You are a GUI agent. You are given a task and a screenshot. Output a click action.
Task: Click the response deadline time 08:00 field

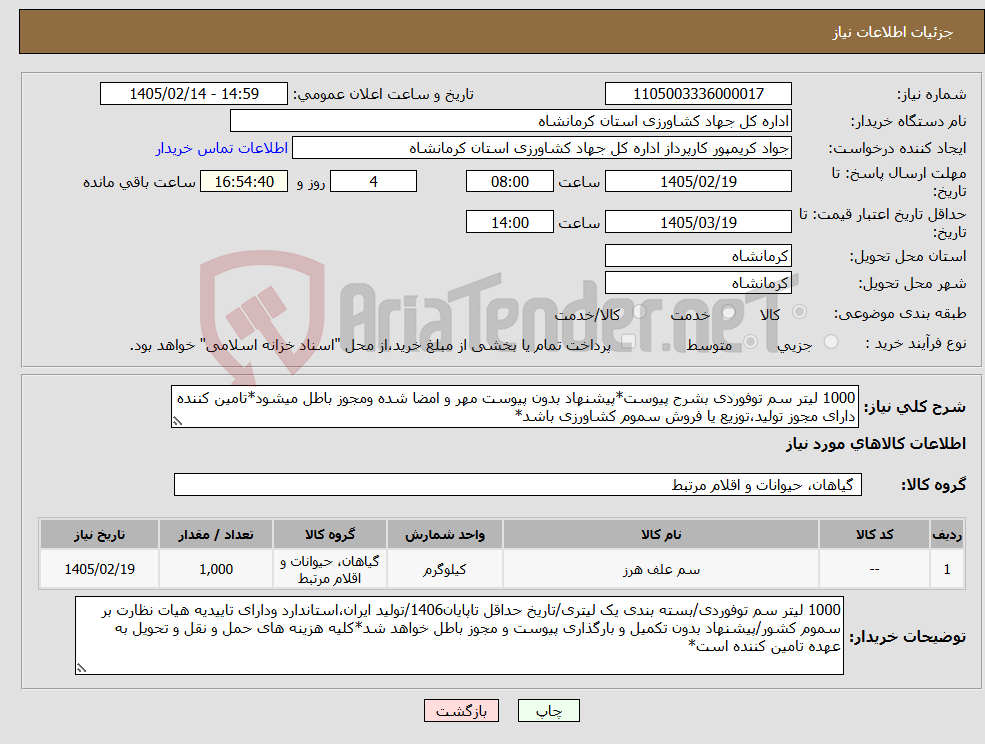coord(509,182)
